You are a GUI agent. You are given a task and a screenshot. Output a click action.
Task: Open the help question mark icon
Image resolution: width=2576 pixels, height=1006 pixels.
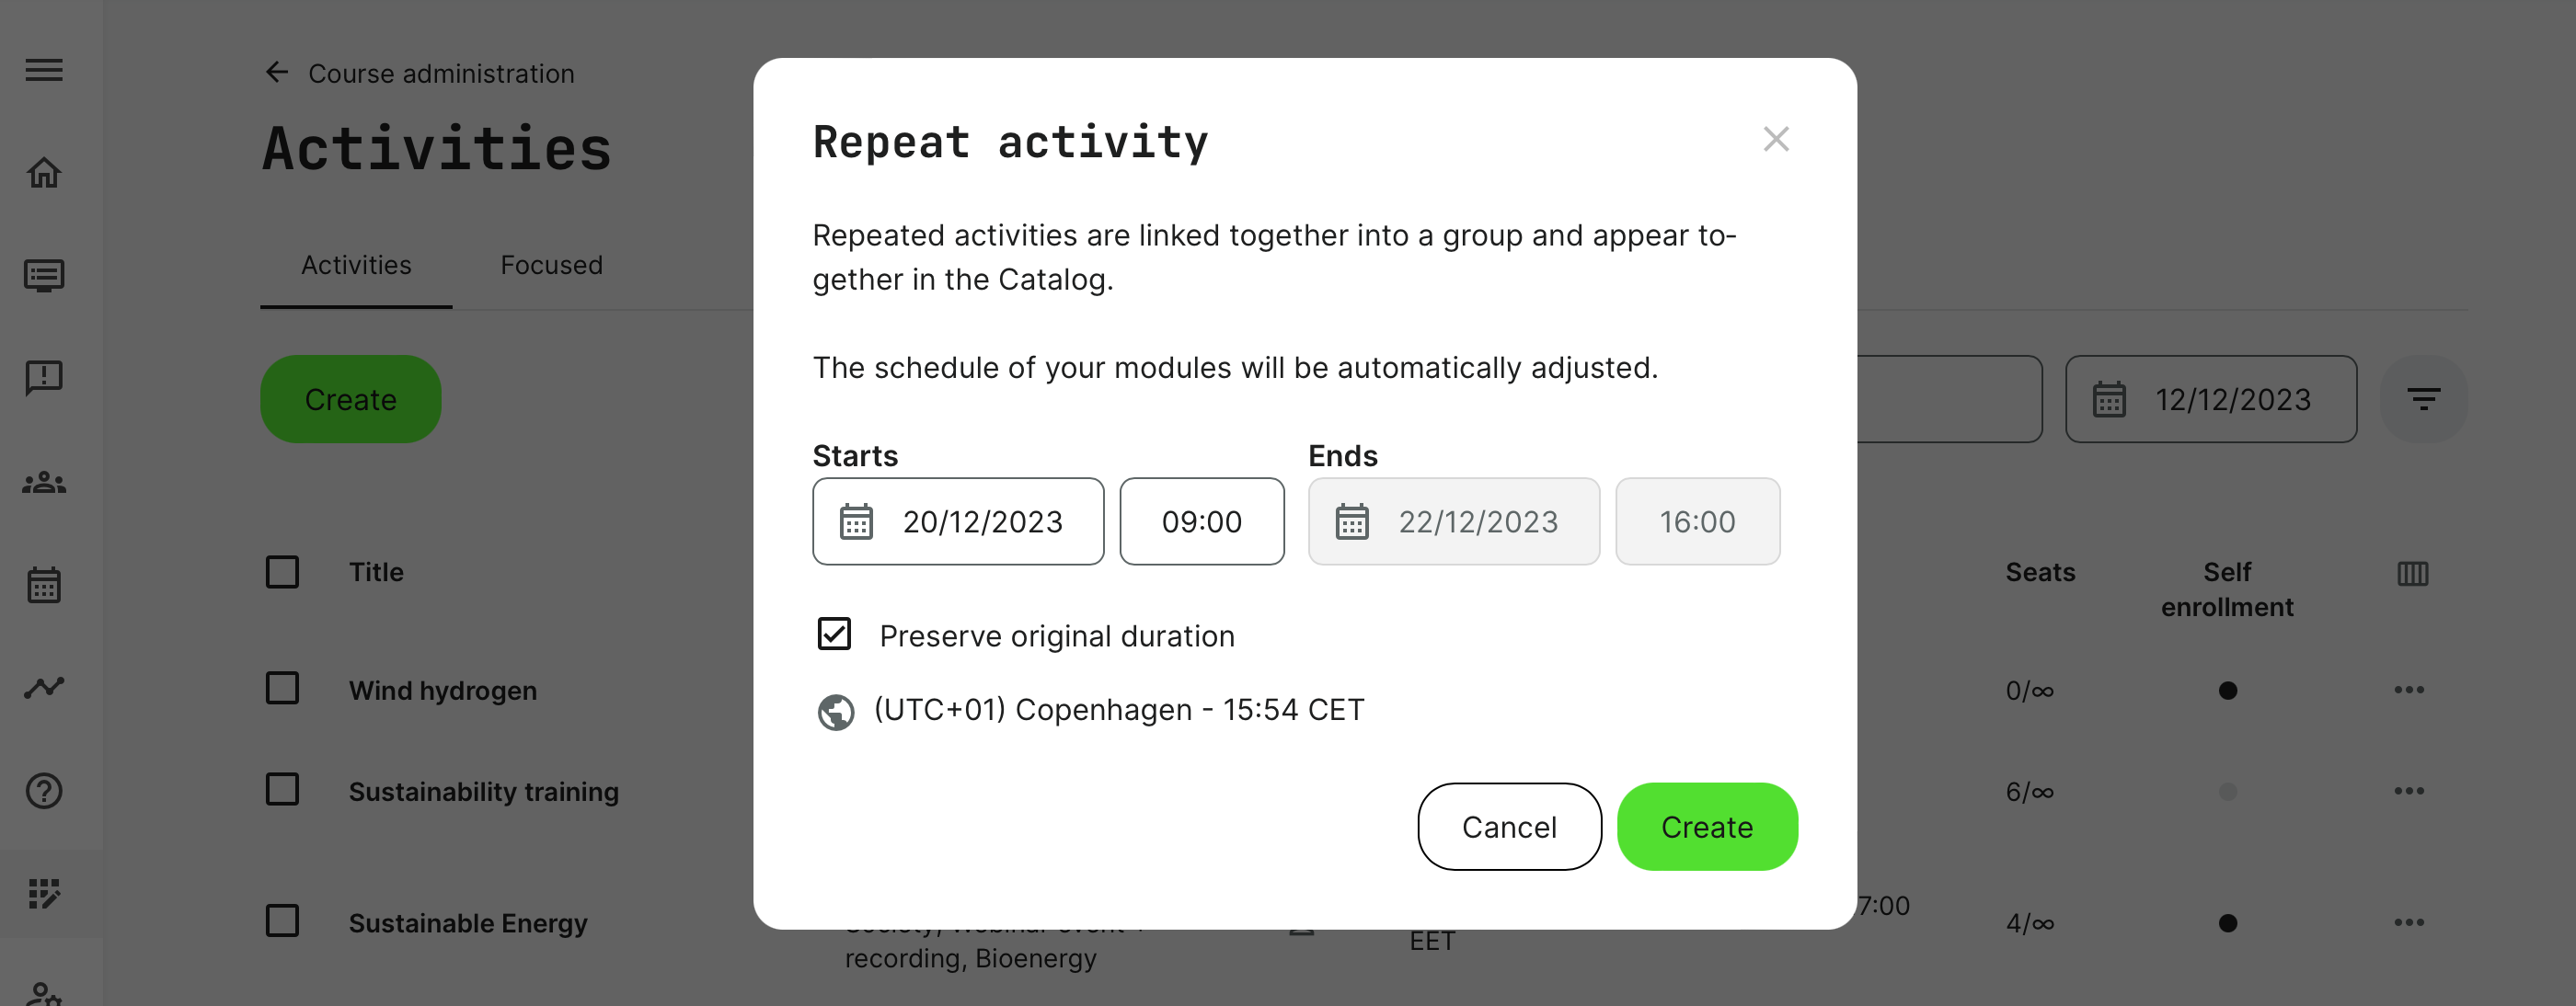click(44, 791)
